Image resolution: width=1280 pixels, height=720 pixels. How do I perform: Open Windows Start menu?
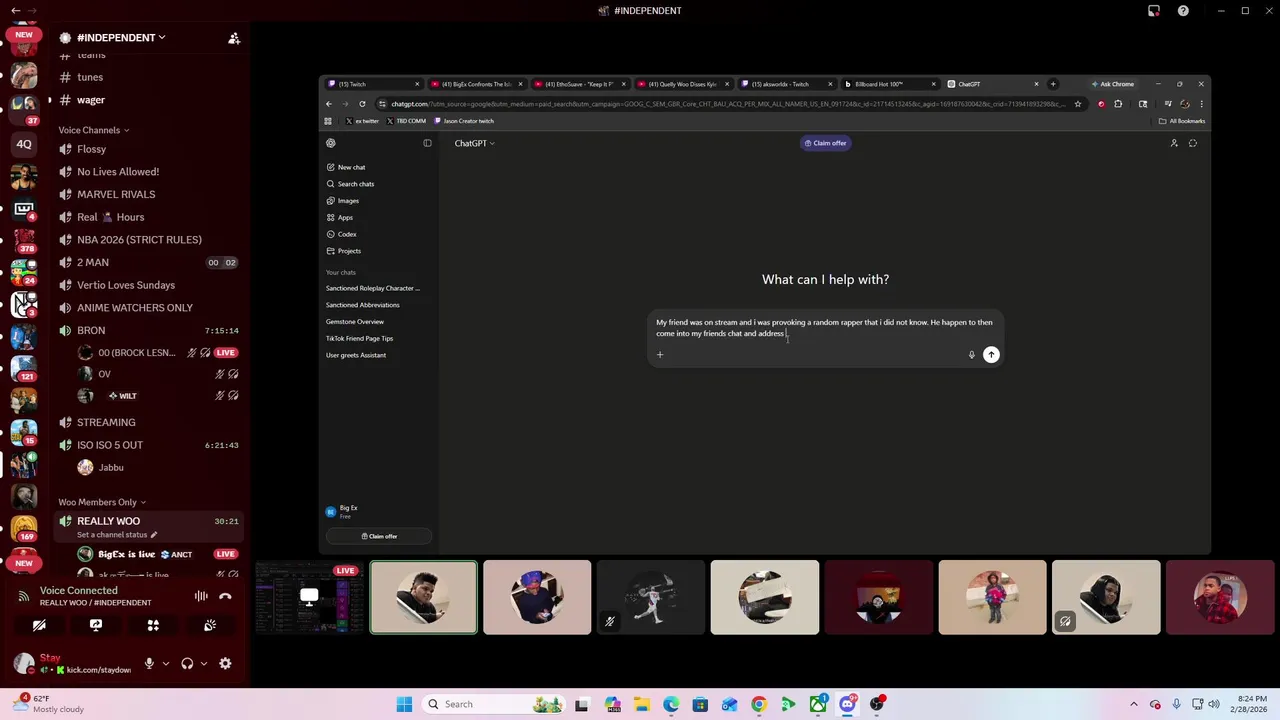404,704
